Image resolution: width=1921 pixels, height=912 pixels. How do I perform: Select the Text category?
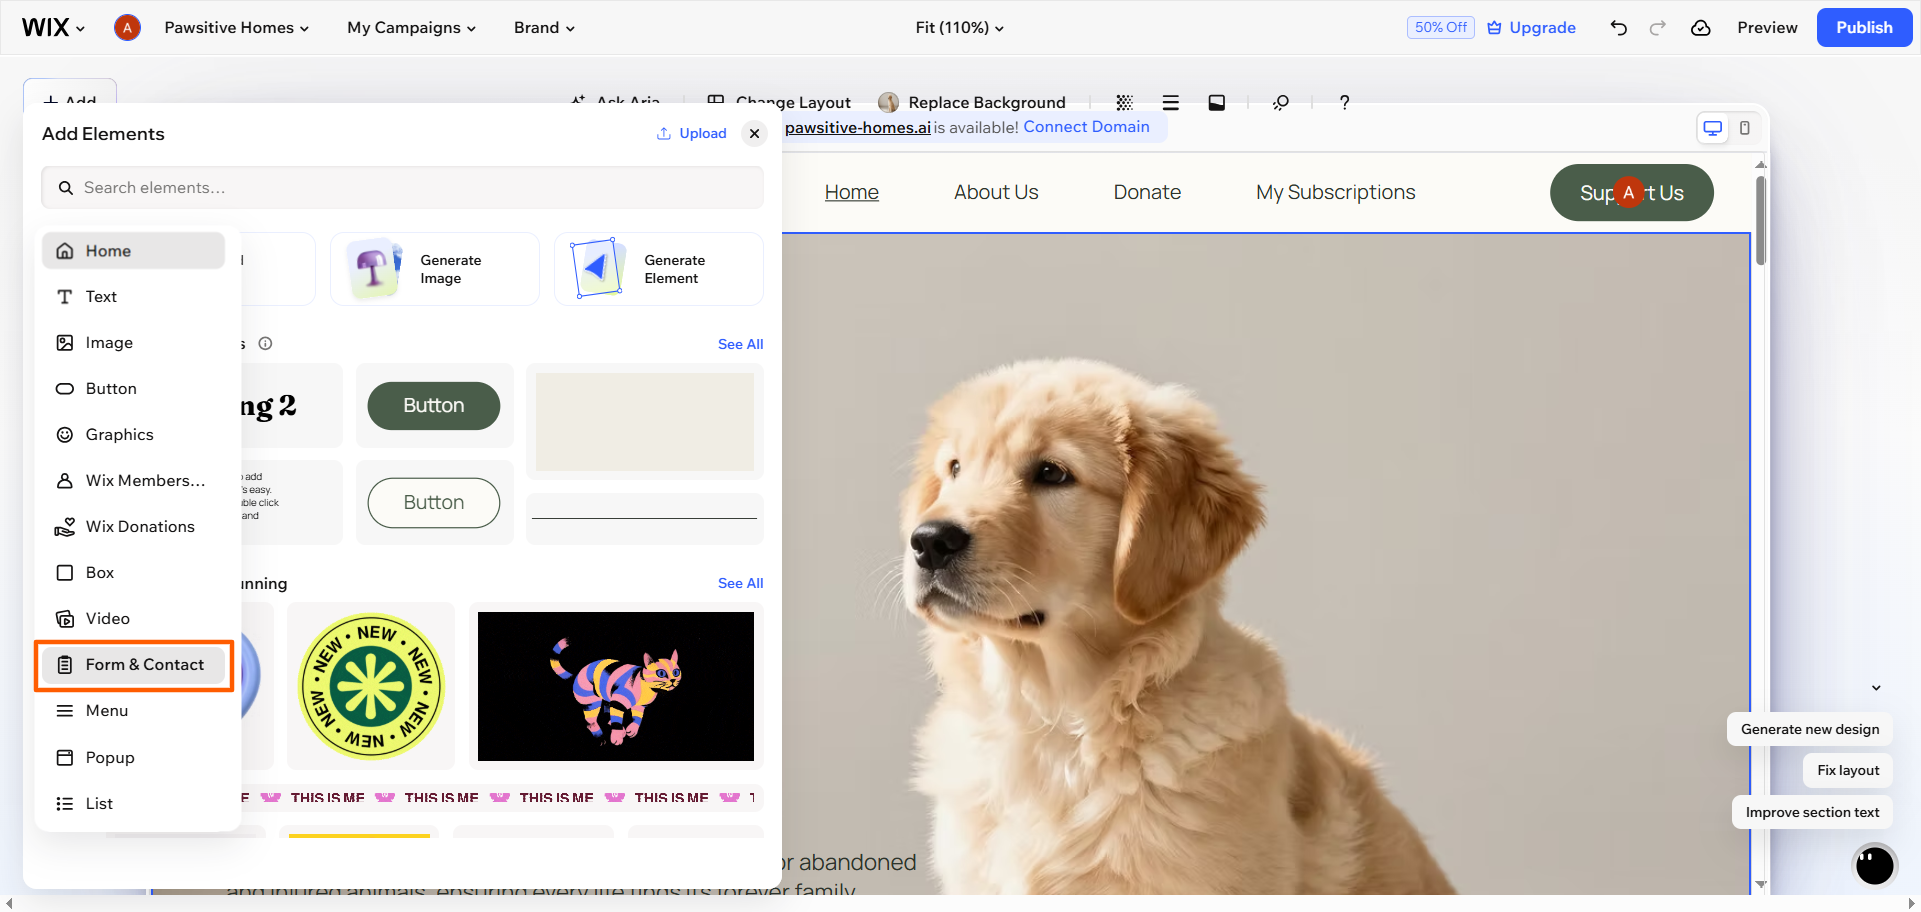pyautogui.click(x=133, y=297)
